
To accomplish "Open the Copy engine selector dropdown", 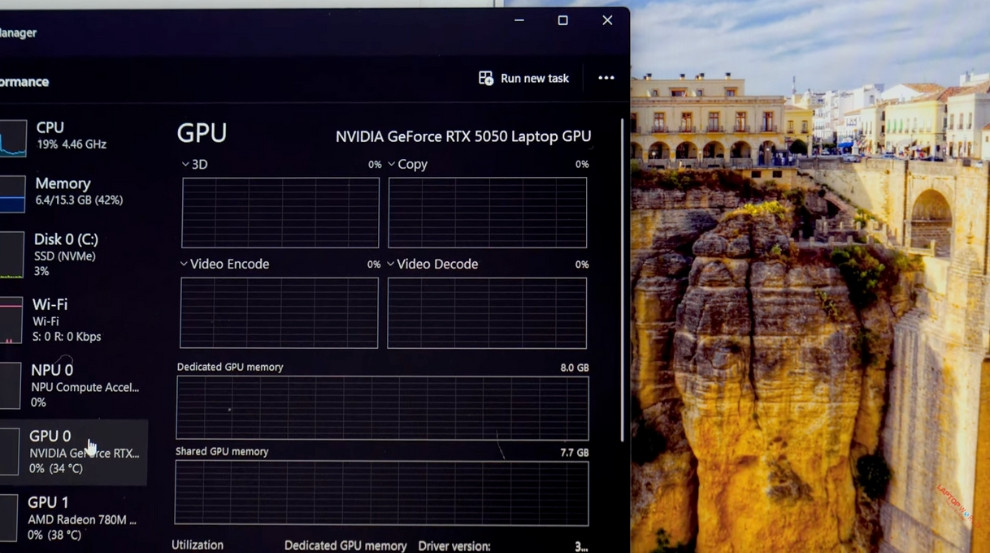I will pos(391,164).
